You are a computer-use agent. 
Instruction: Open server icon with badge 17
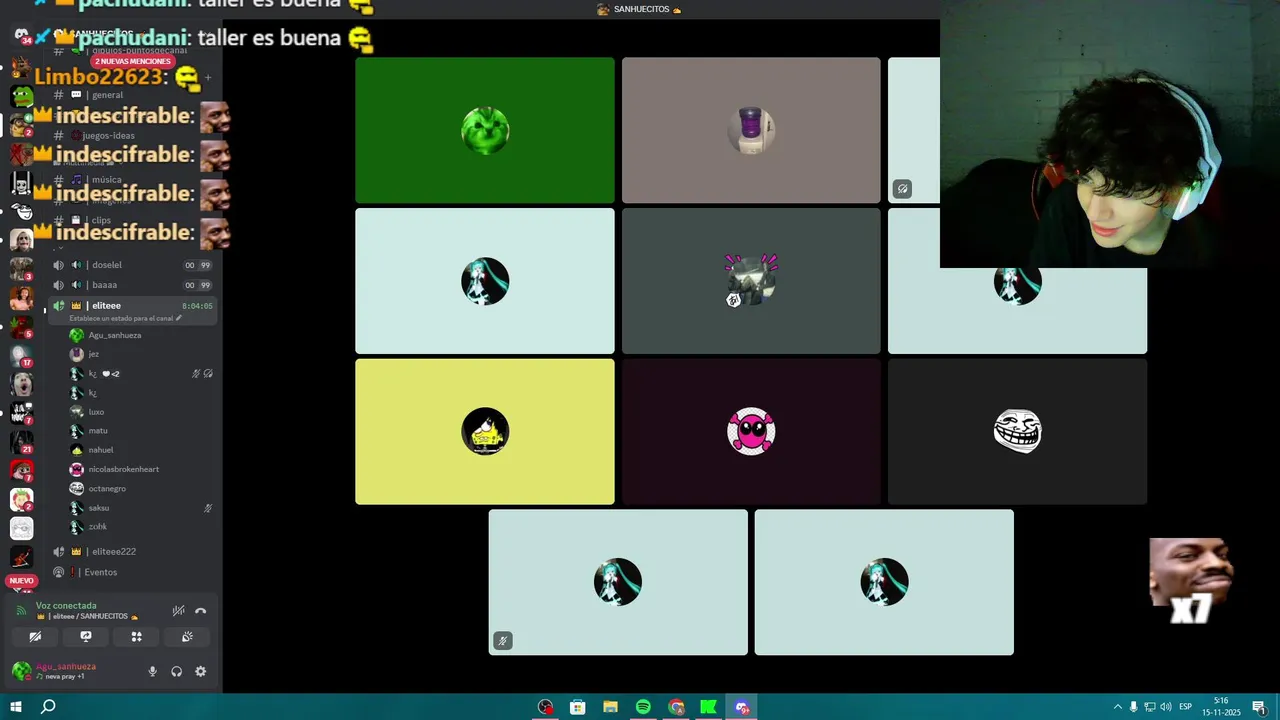[22, 355]
